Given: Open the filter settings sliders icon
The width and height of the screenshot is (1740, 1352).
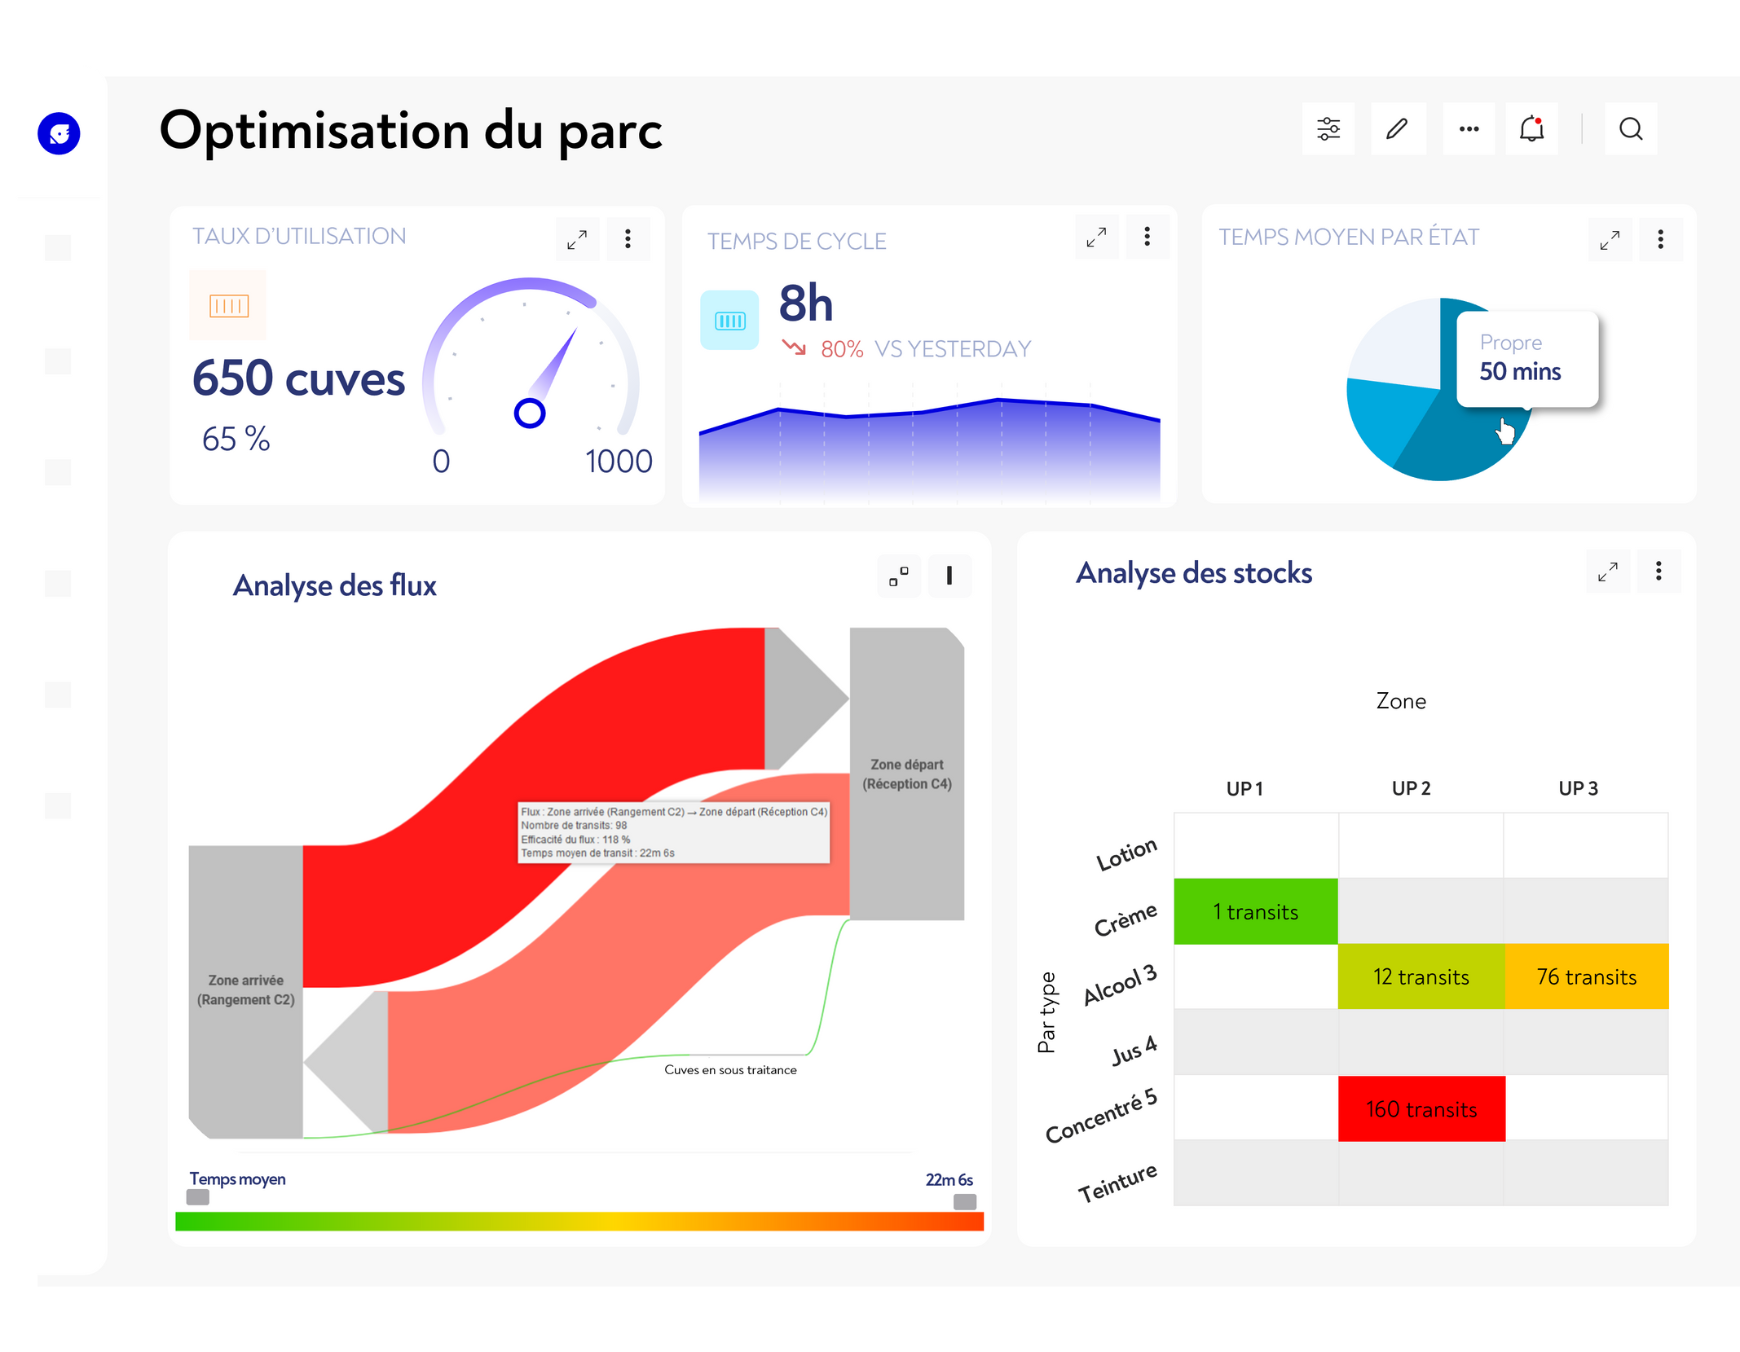Looking at the screenshot, I should [x=1328, y=129].
